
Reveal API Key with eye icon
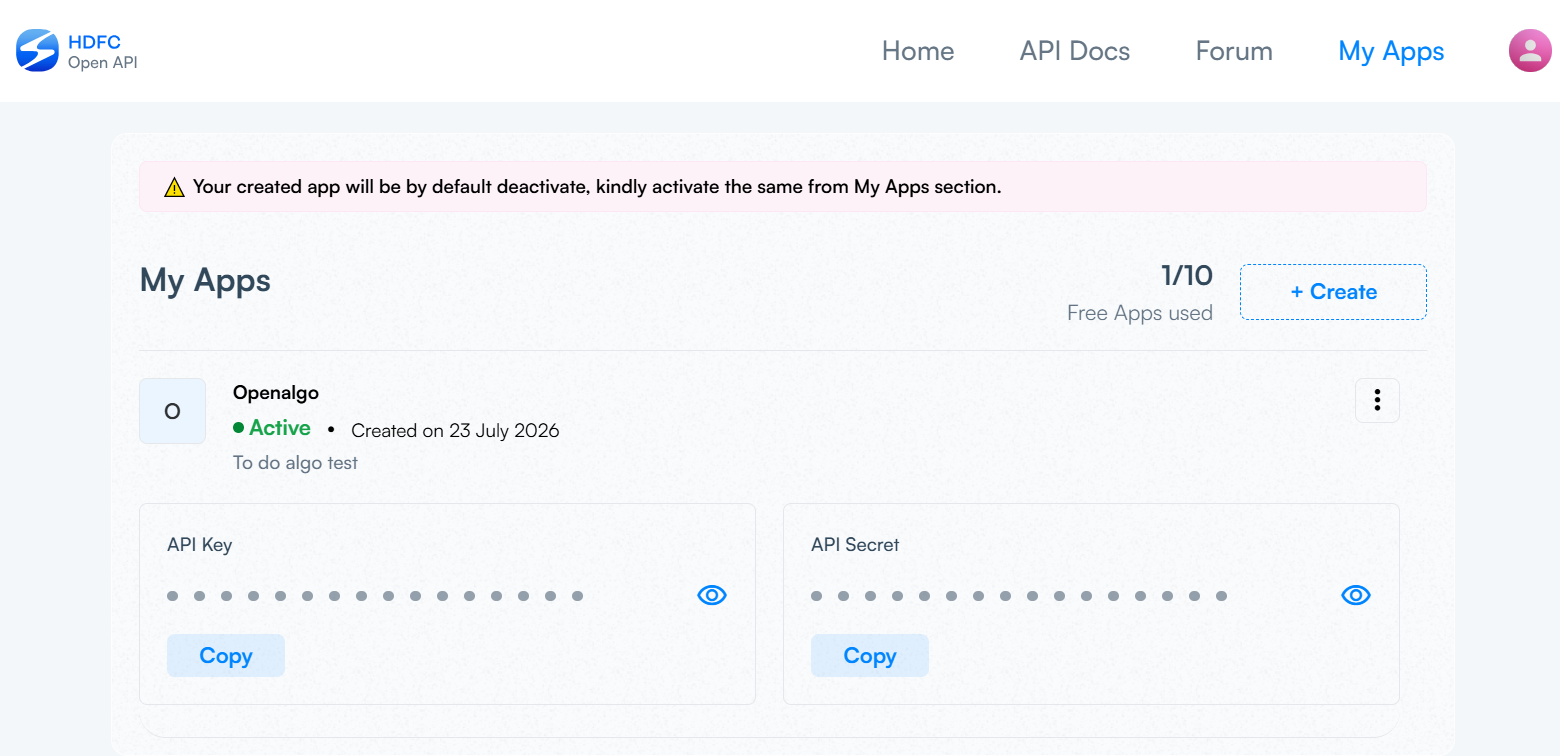711,596
